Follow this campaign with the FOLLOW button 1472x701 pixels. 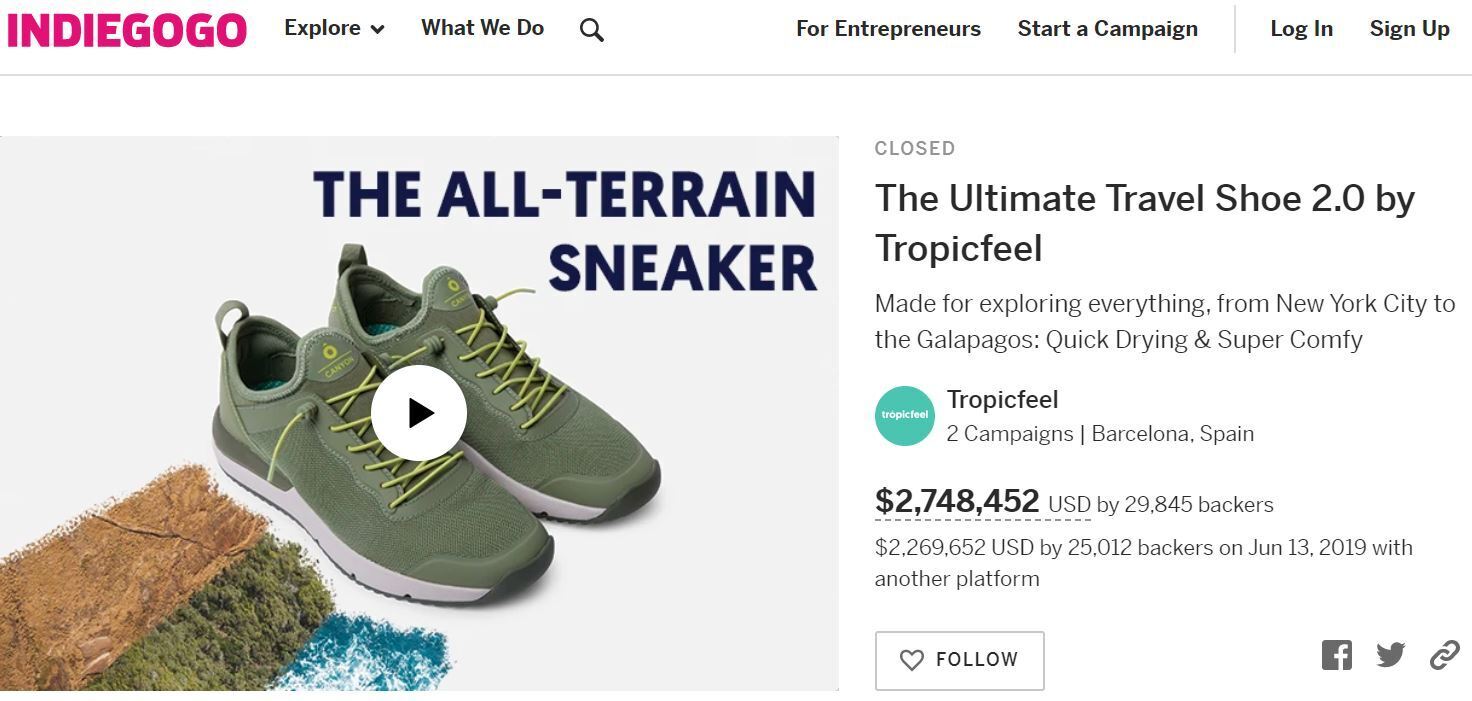959,660
